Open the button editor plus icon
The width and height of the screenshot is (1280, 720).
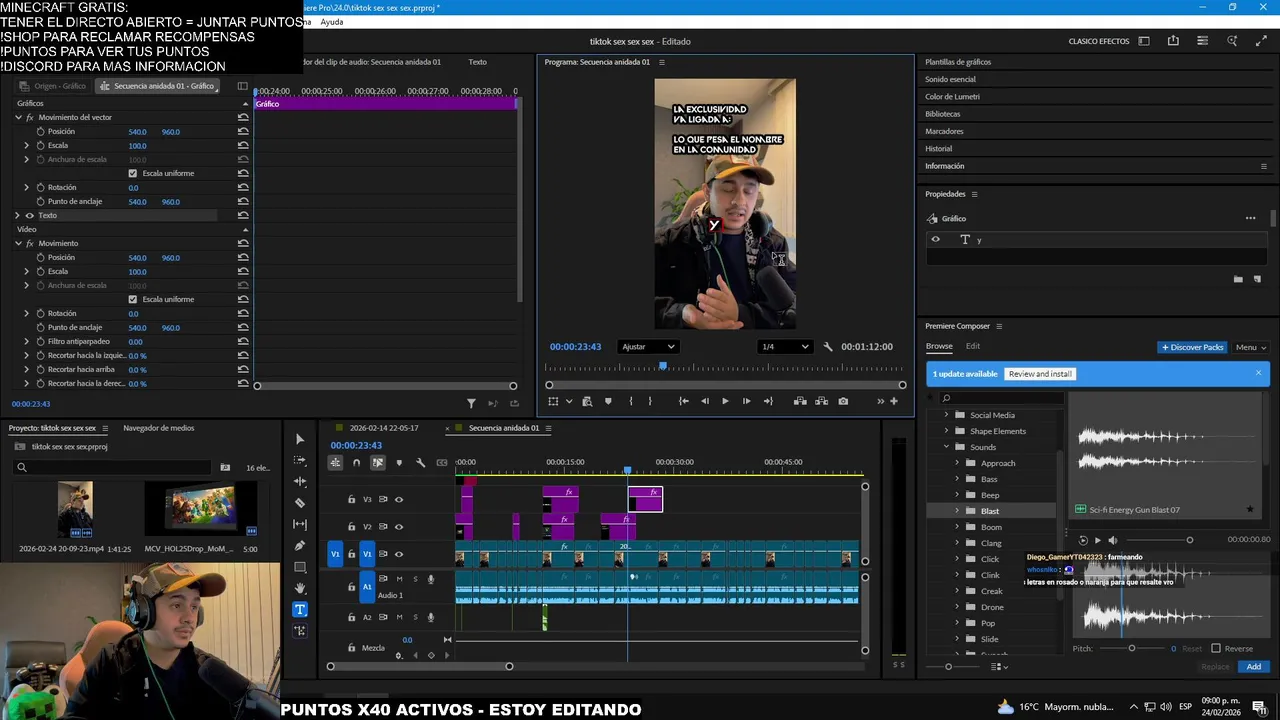tap(894, 401)
